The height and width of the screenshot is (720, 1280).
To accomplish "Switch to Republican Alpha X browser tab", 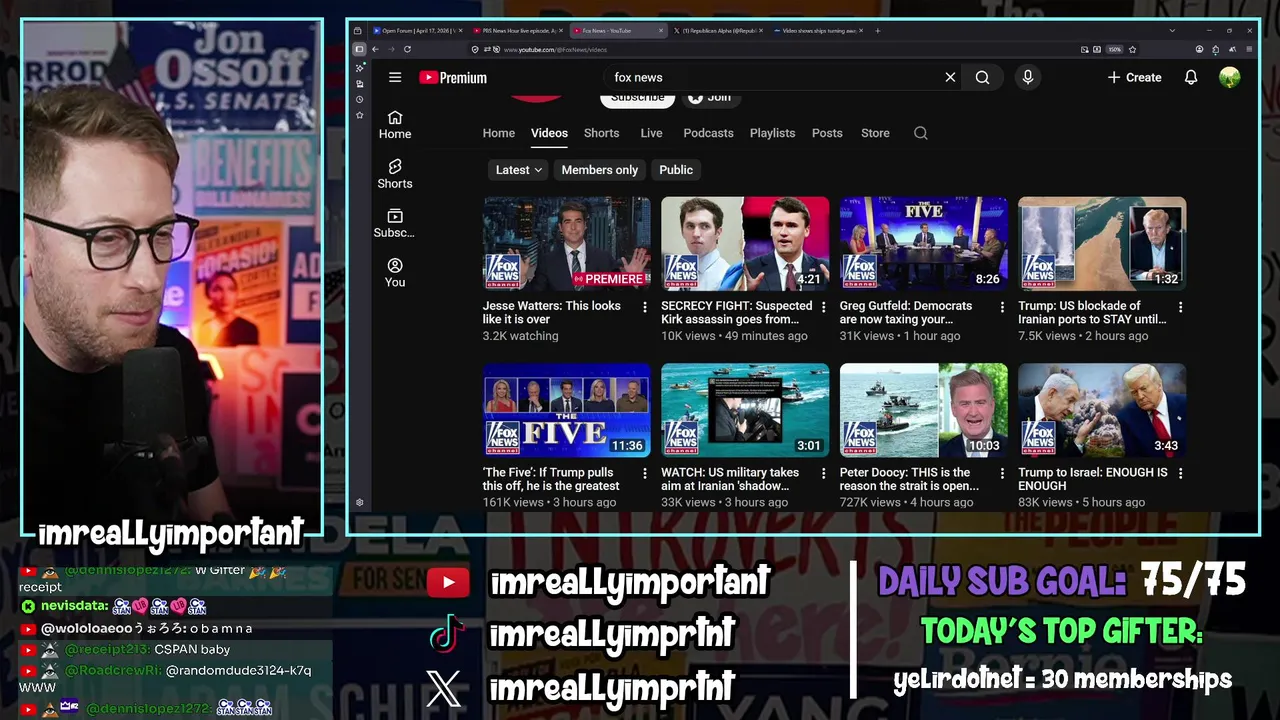I will [x=718, y=31].
